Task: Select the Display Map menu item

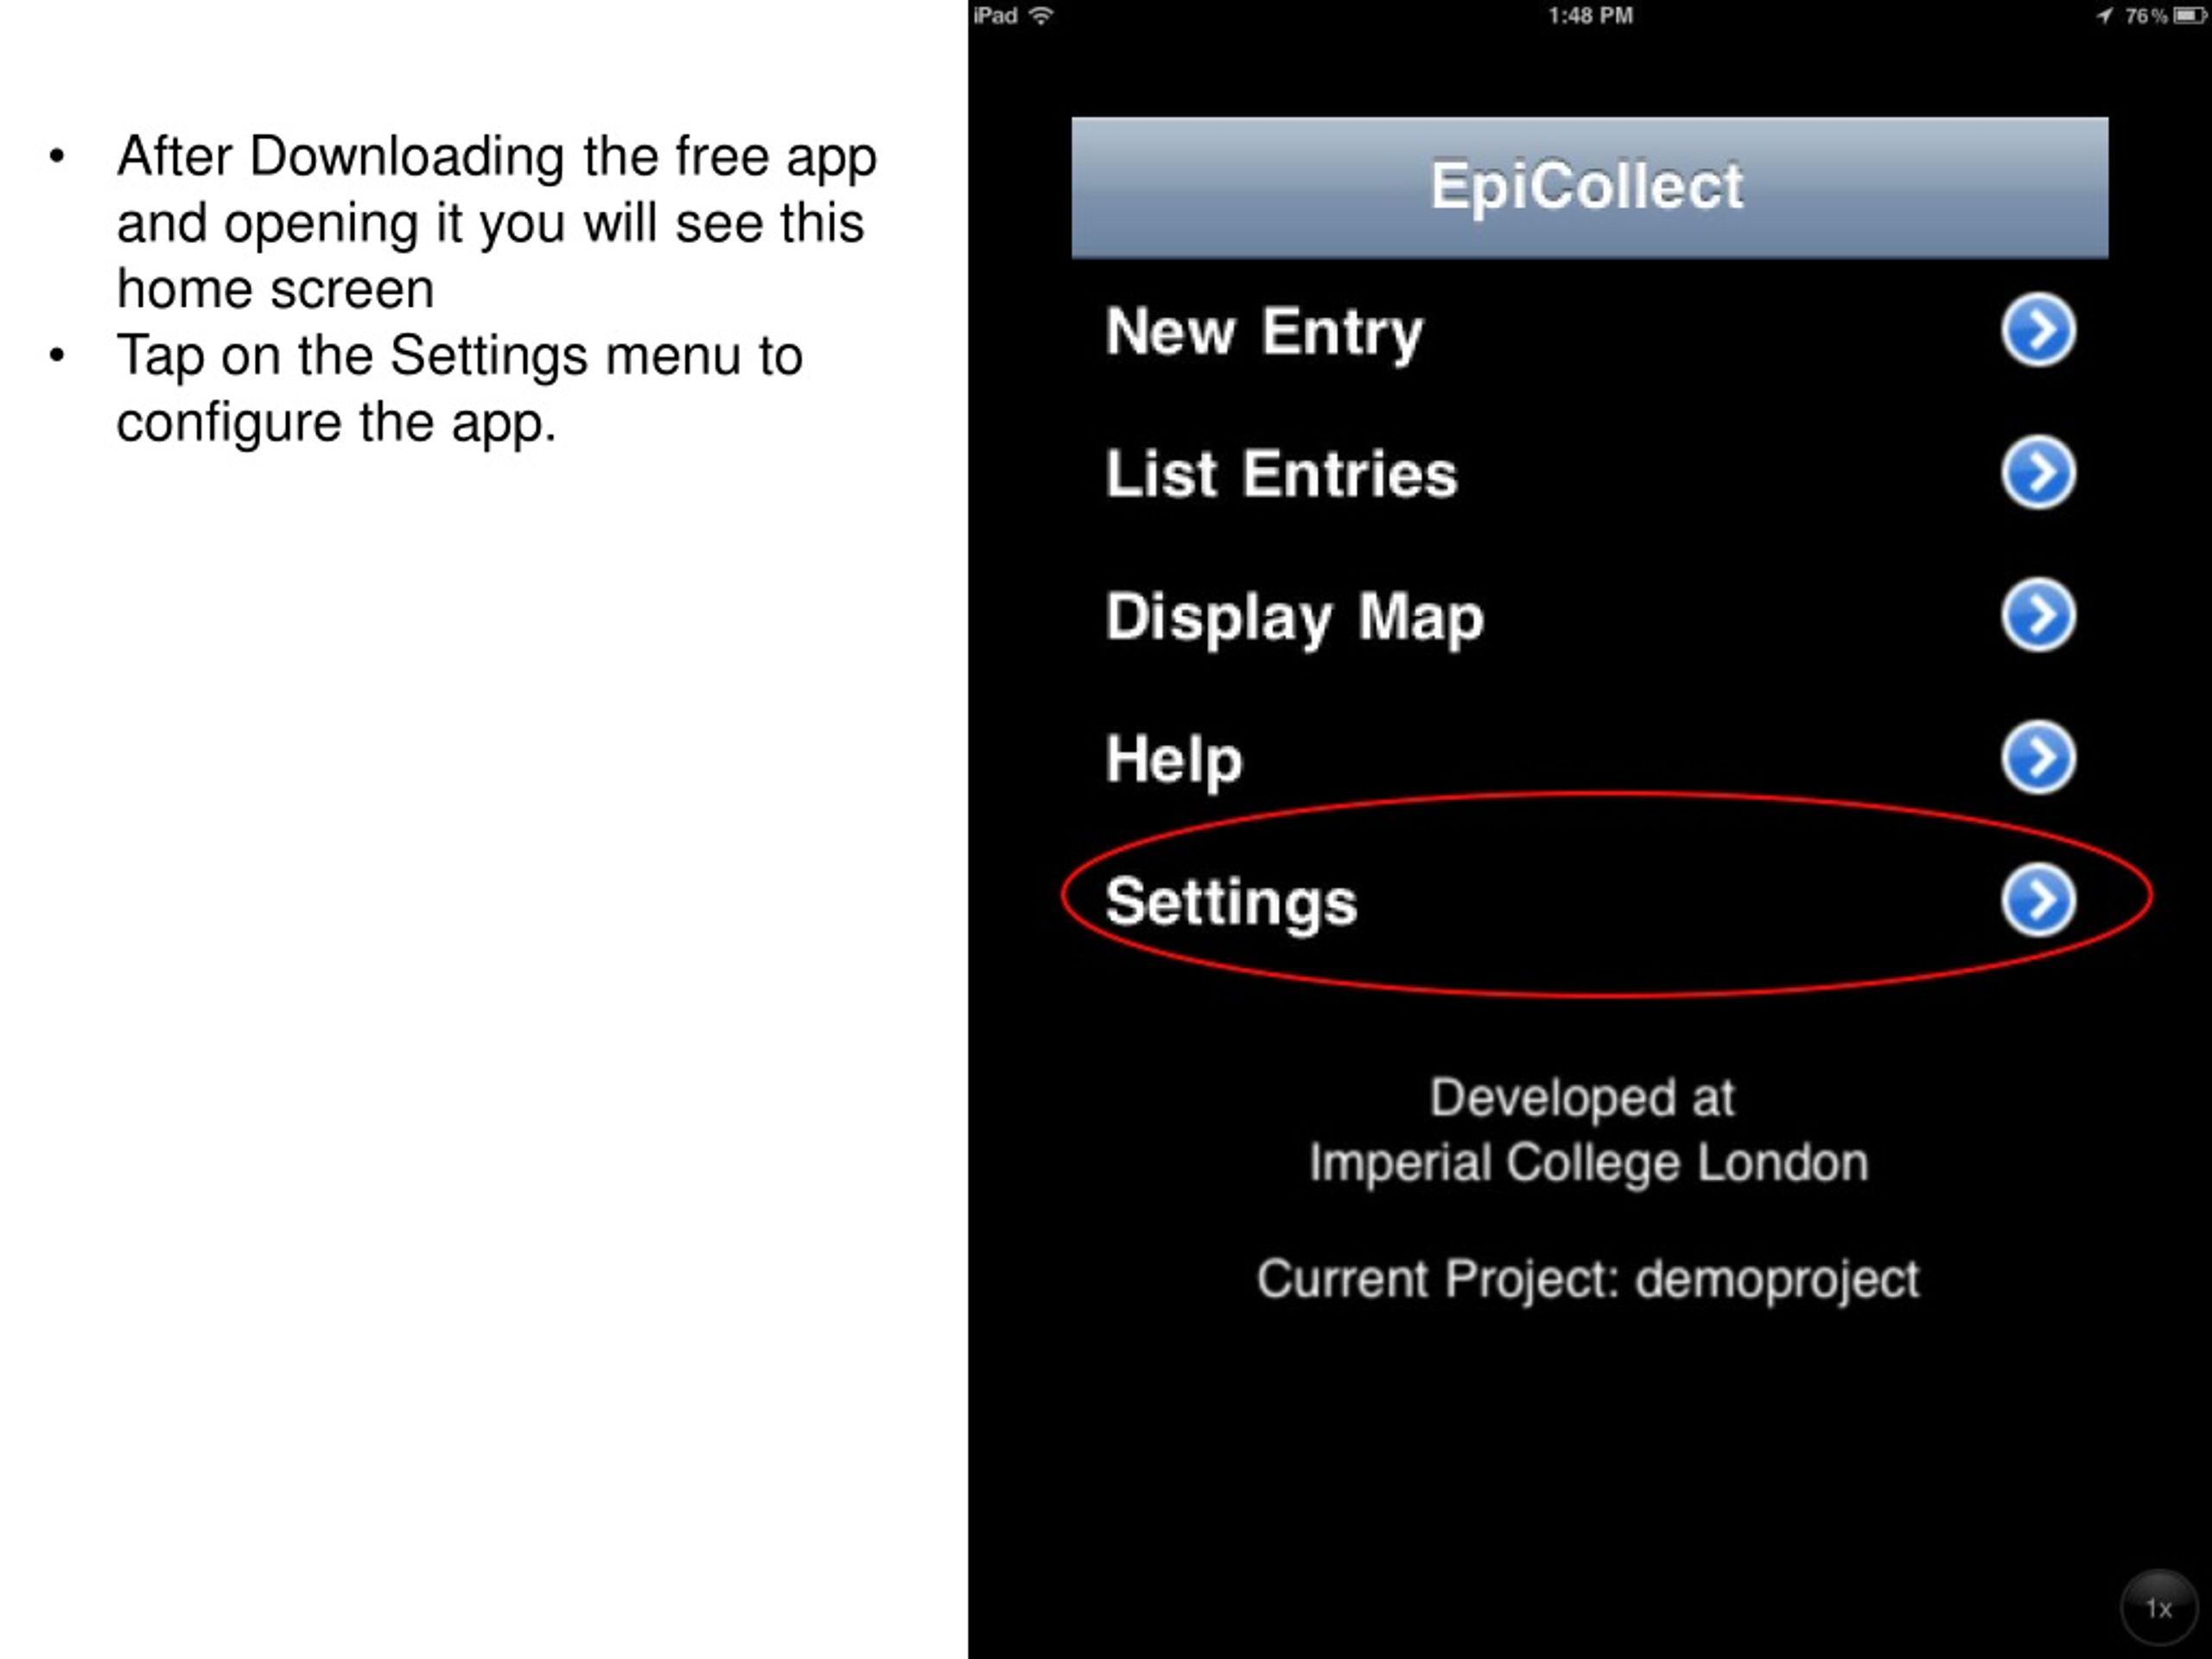Action: [x=1590, y=616]
